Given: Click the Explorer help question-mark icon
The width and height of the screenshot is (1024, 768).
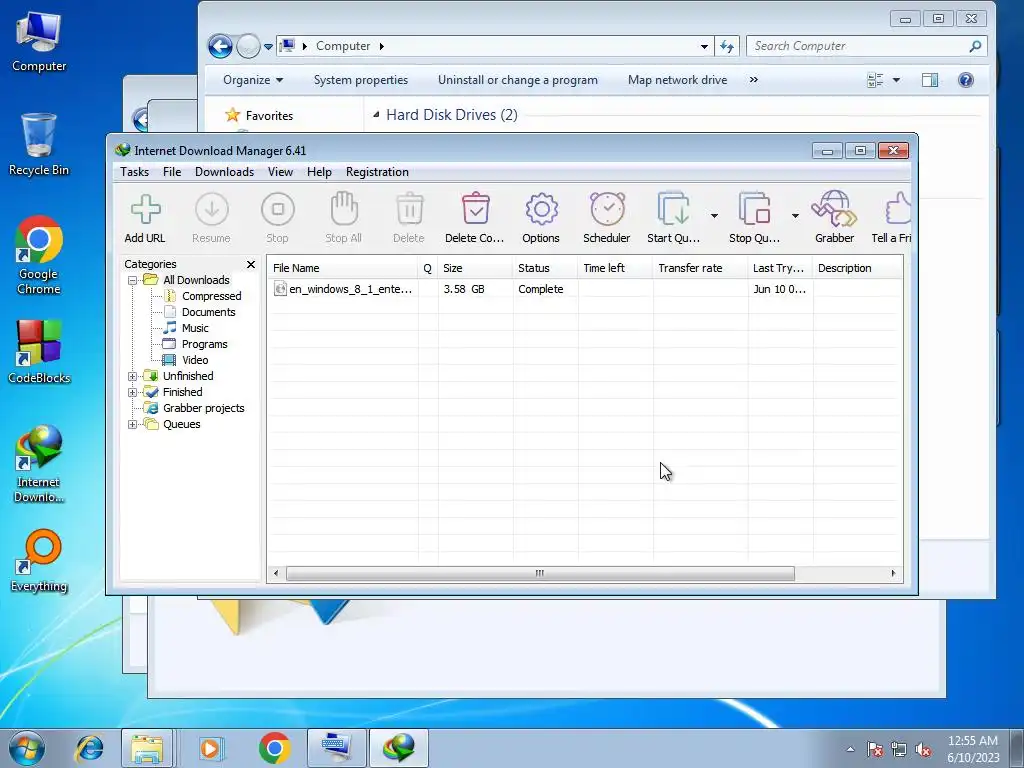Looking at the screenshot, I should point(965,80).
